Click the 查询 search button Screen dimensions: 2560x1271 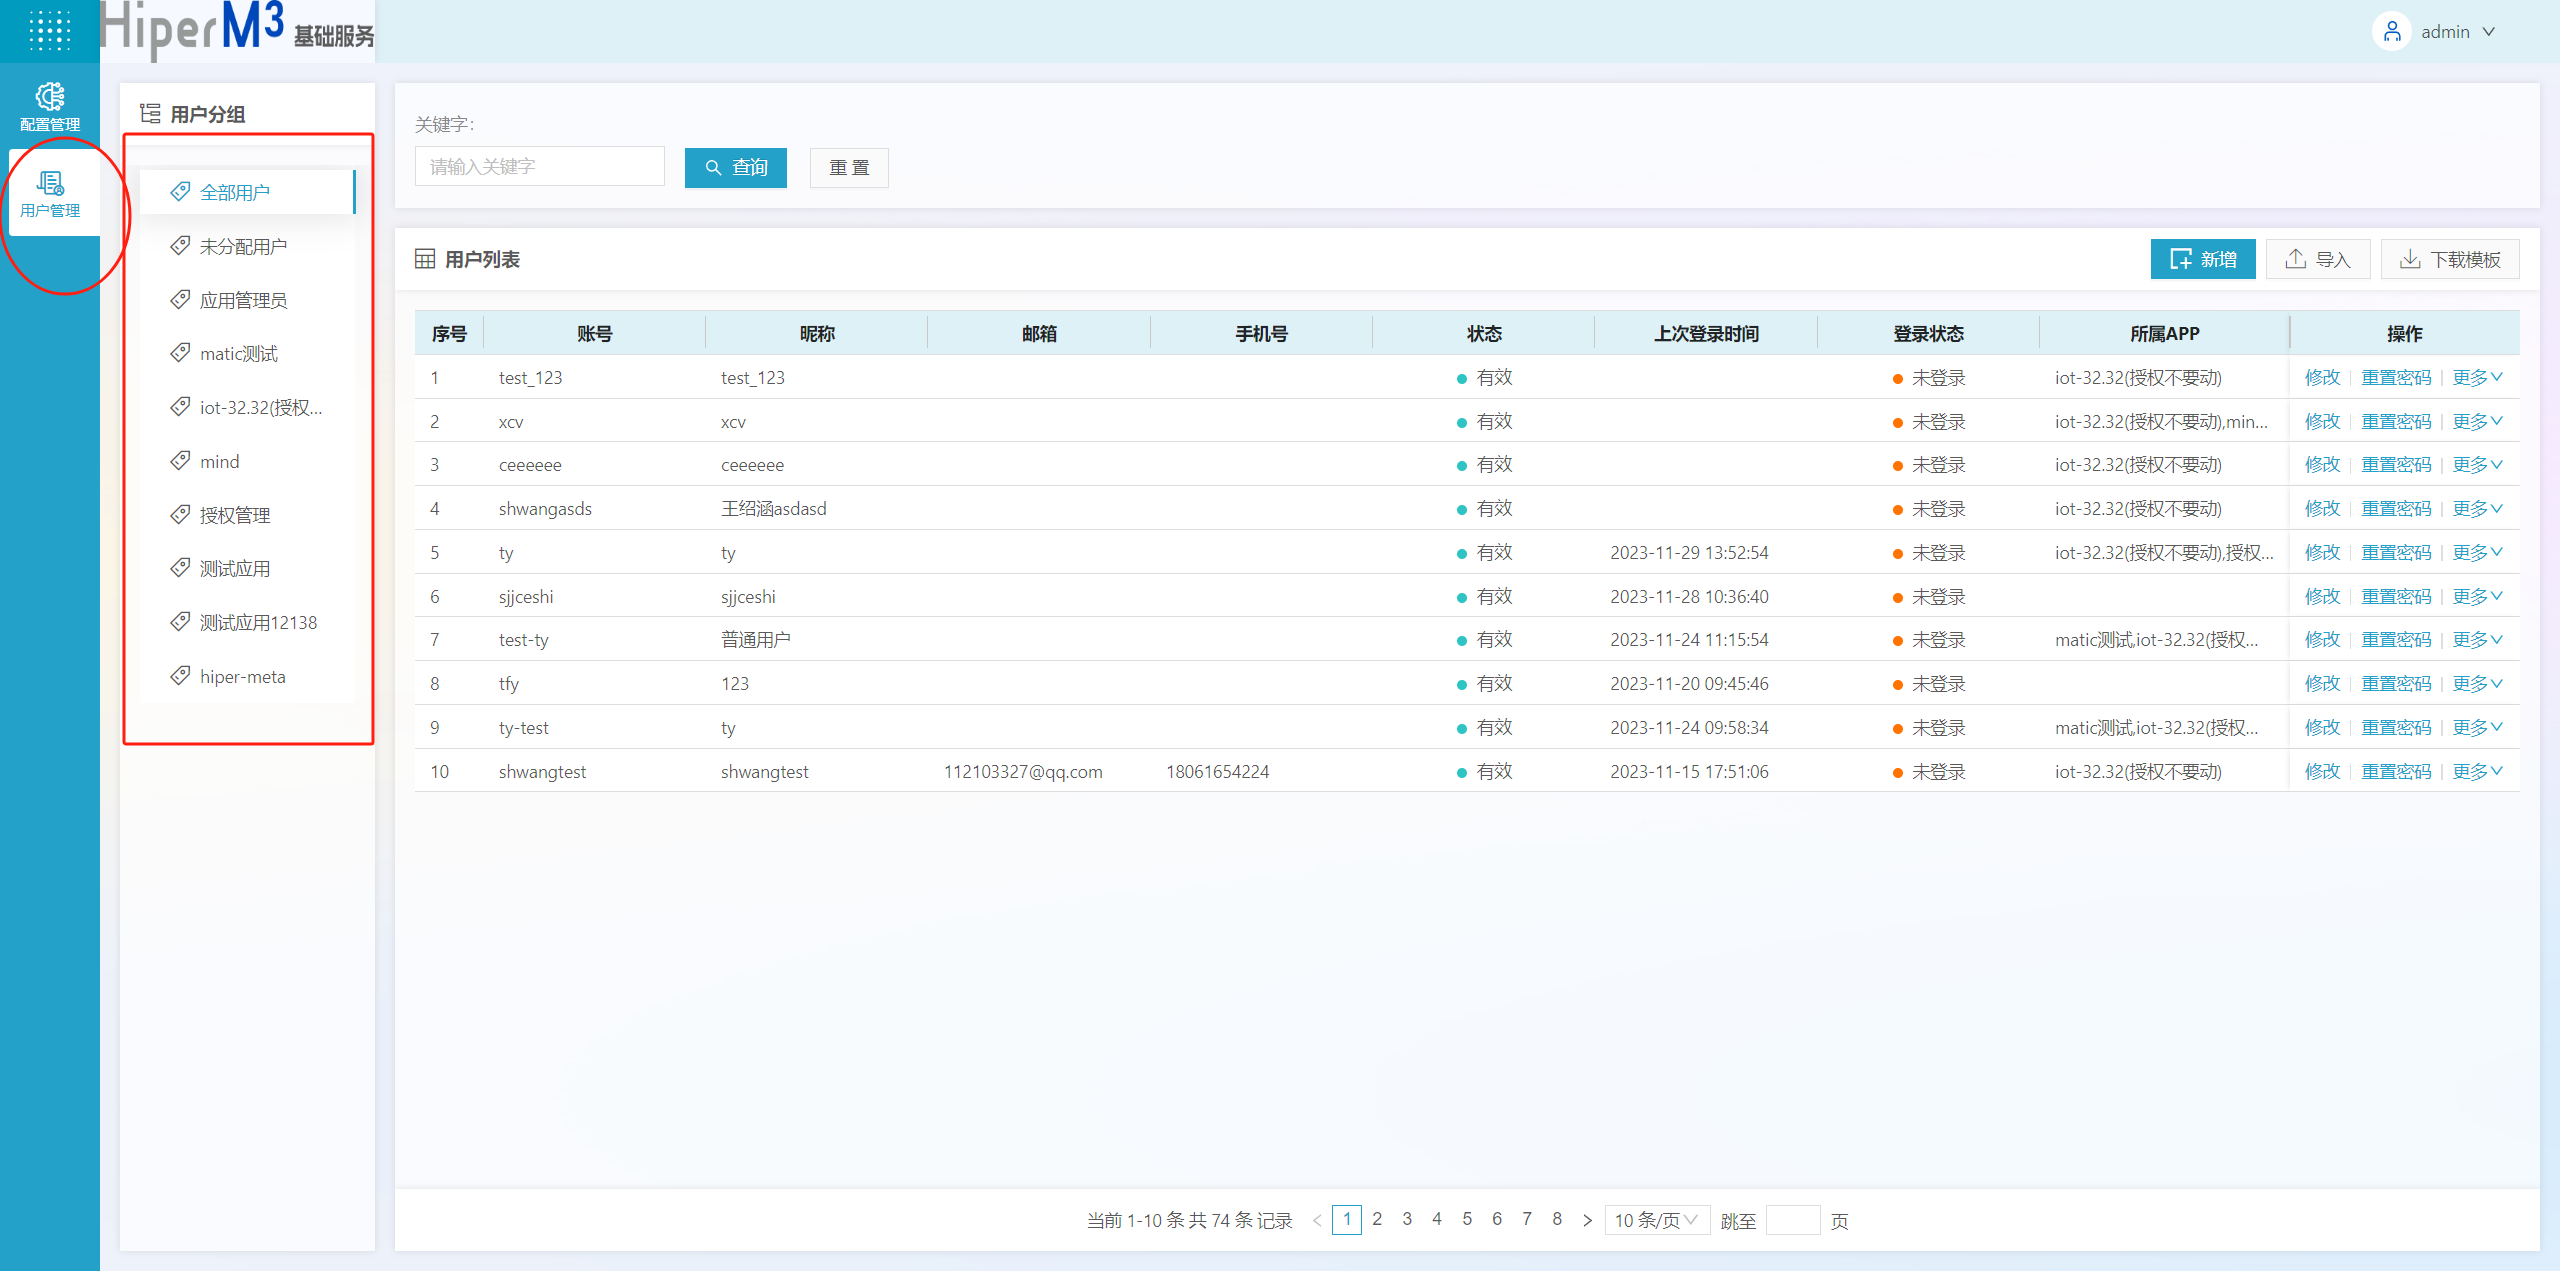pyautogui.click(x=735, y=168)
